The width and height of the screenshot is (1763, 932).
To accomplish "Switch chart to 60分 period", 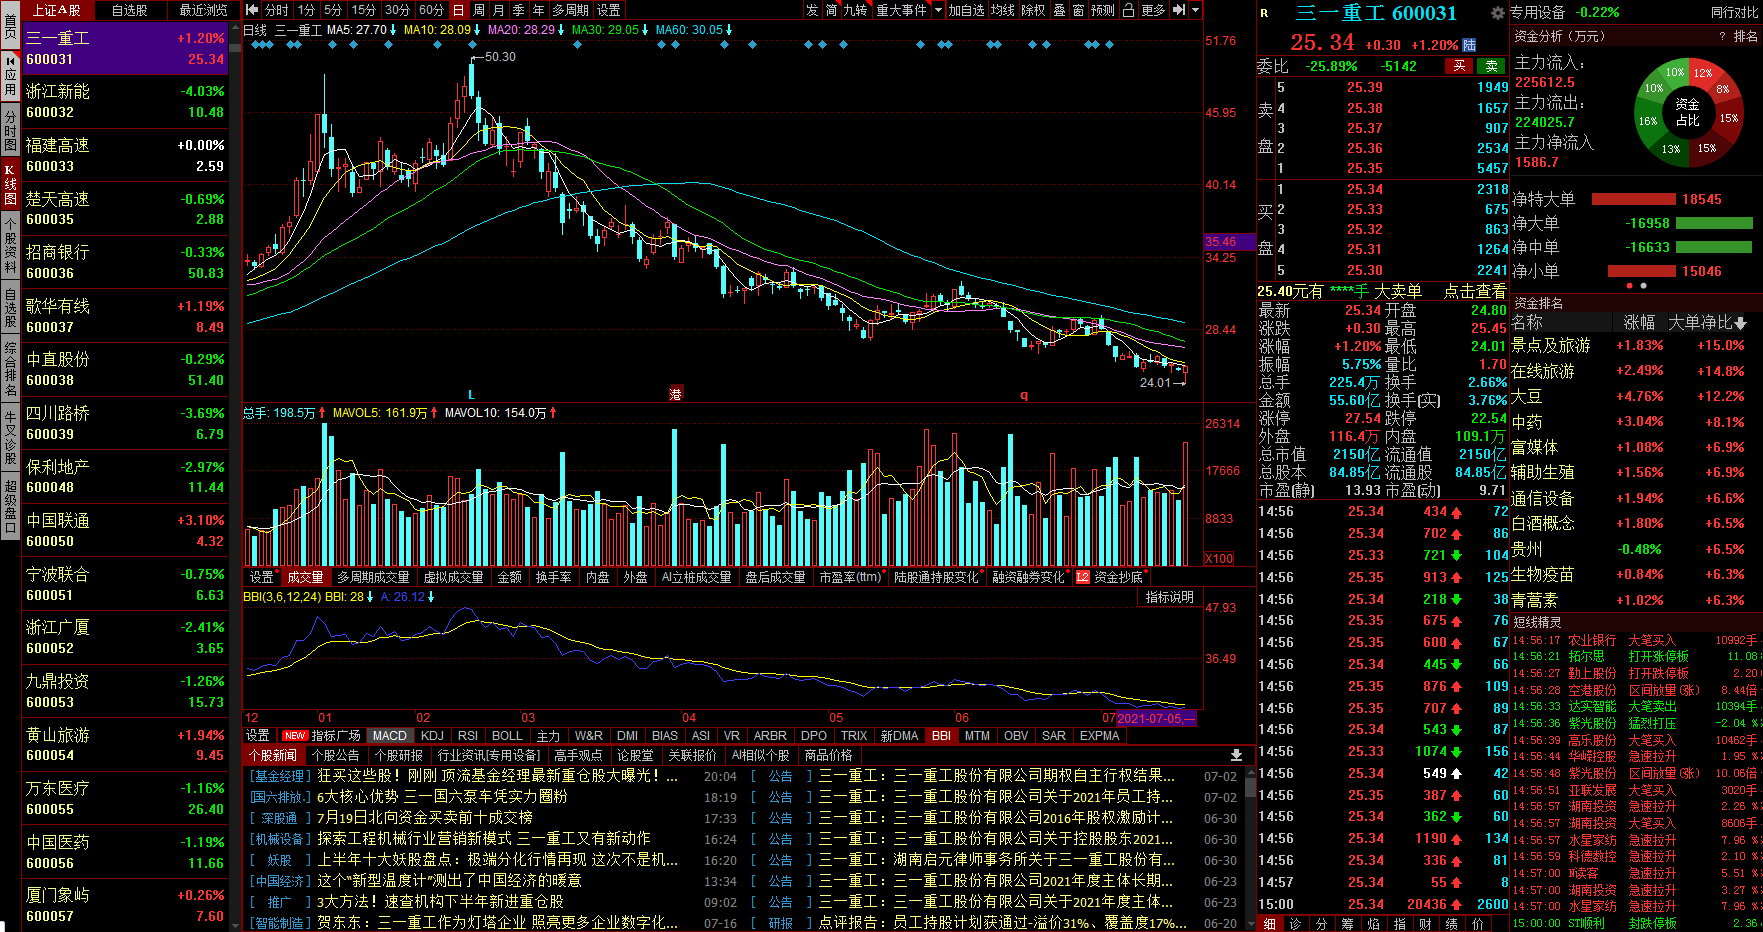I will click(x=431, y=10).
